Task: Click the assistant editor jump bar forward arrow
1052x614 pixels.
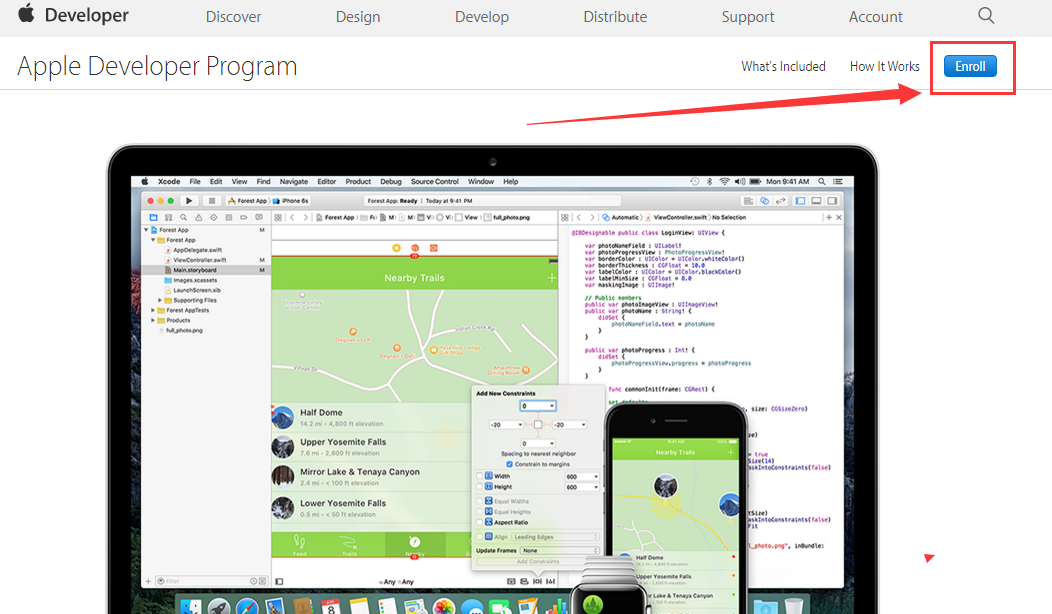Action: 592,217
